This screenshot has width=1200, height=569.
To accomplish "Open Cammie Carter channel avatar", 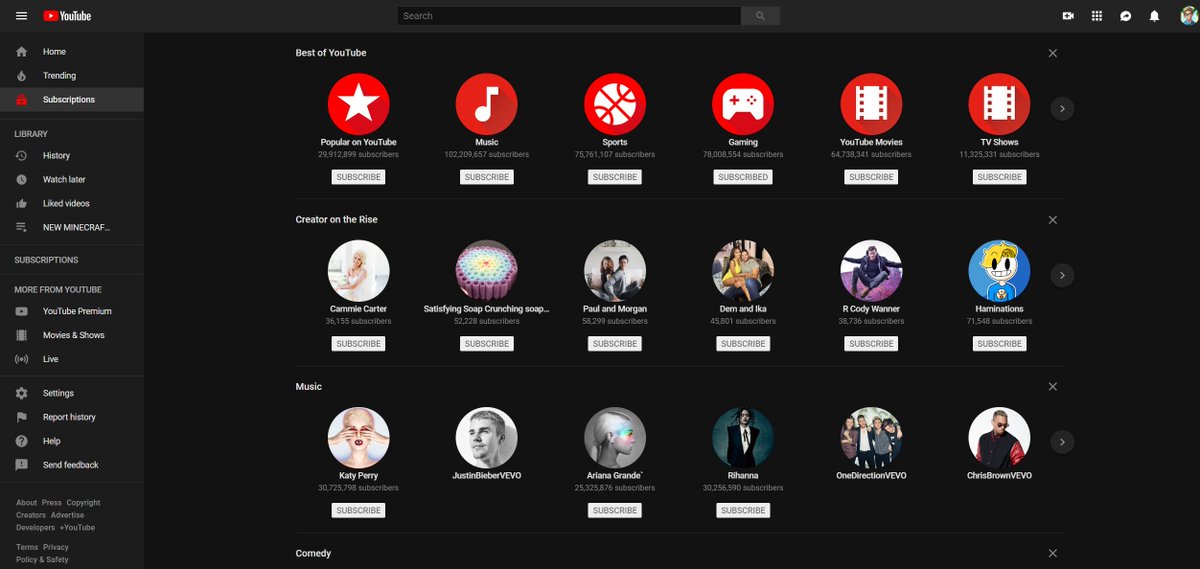I will [358, 271].
